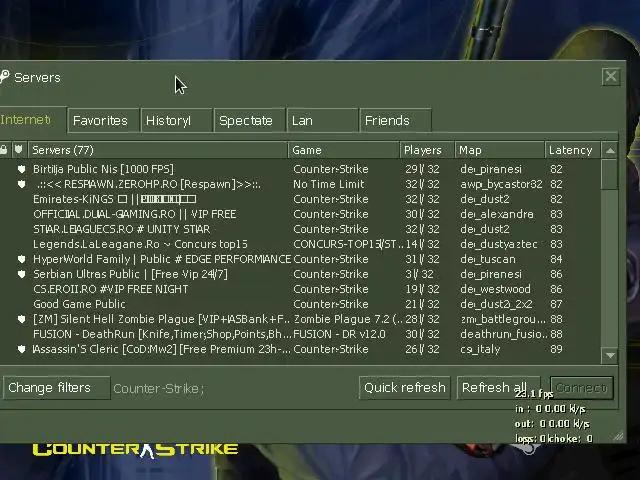Screen dimensions: 640x480
Task: Open the History tab
Action: click(176, 120)
